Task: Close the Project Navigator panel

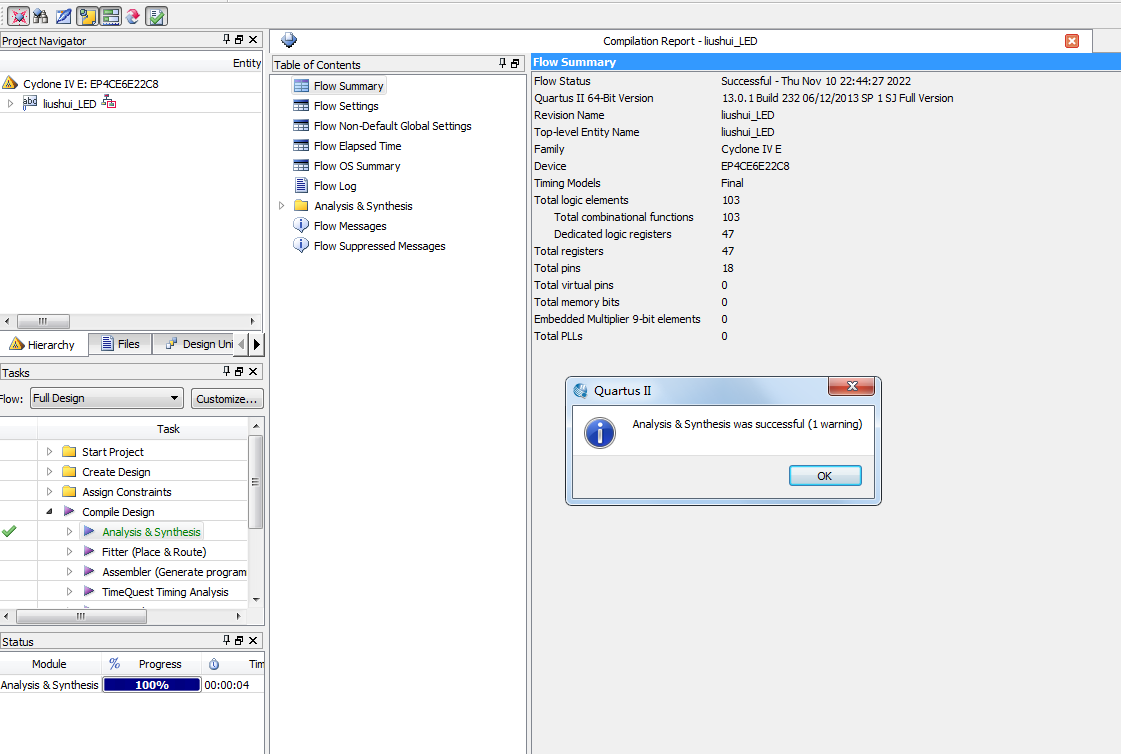Action: (x=253, y=40)
